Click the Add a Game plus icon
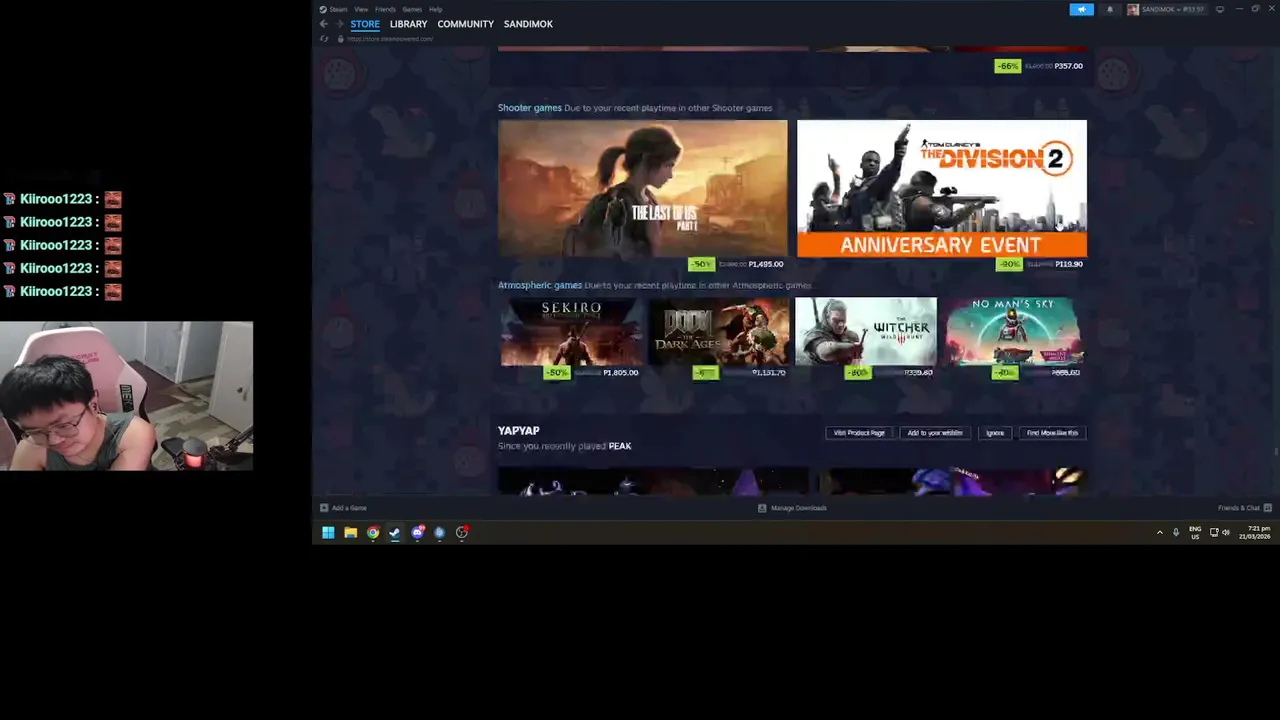This screenshot has height=720, width=1280. [323, 508]
